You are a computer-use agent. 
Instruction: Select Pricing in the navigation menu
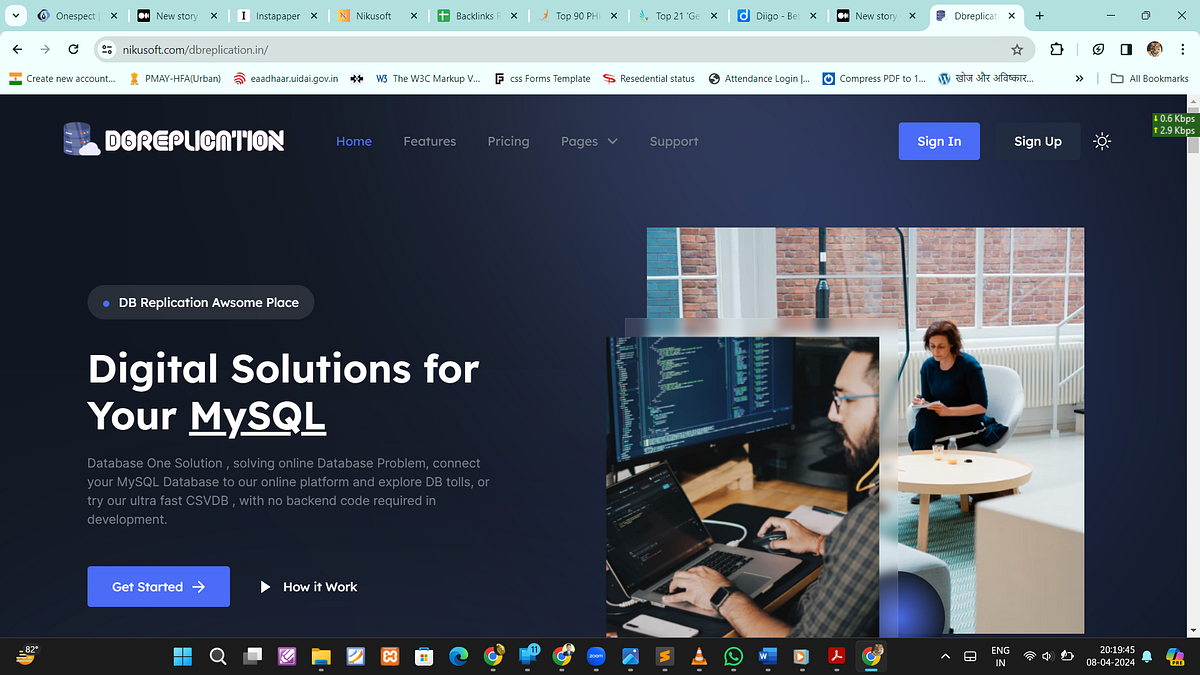[508, 141]
